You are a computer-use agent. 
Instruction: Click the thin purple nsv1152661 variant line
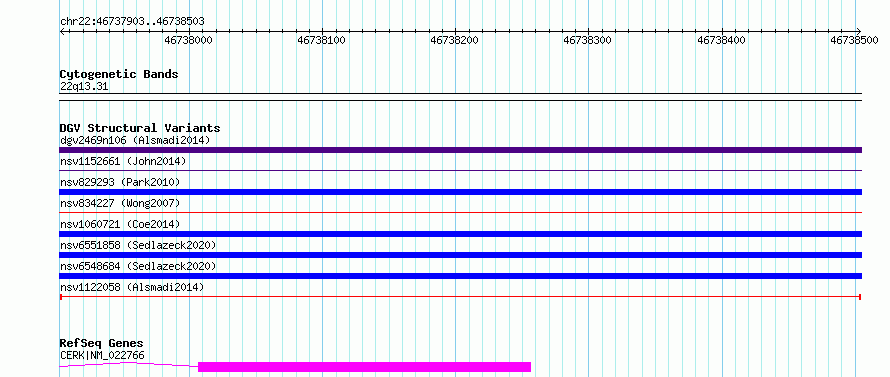pyautogui.click(x=460, y=170)
